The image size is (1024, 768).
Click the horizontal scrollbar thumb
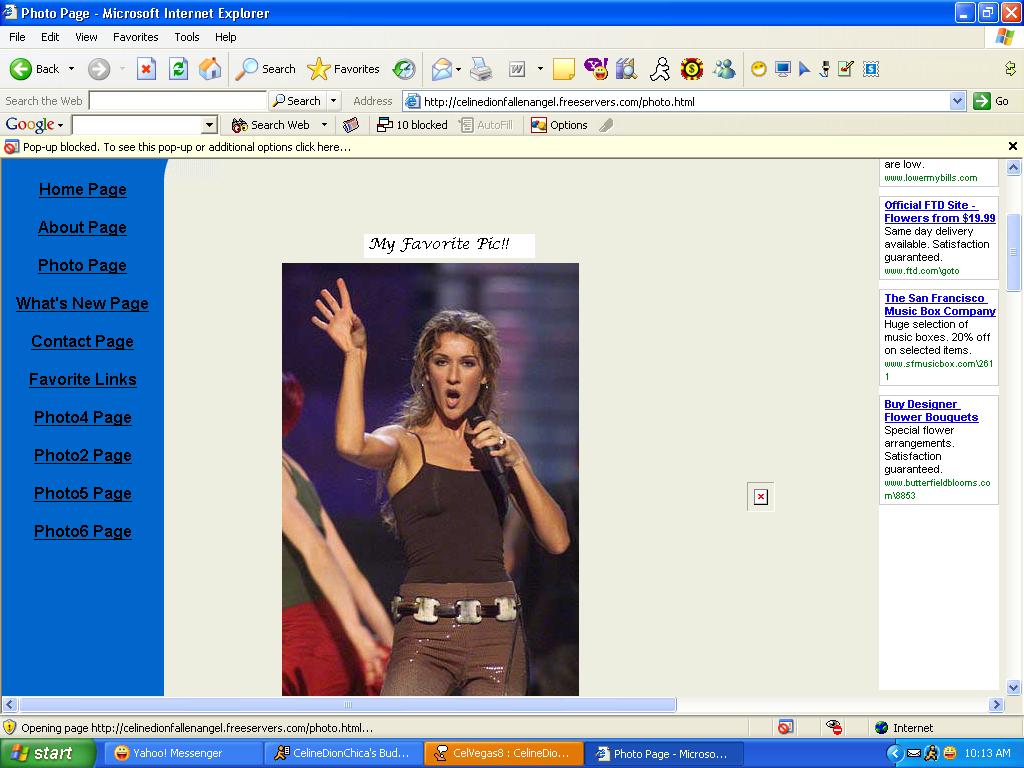[347, 705]
